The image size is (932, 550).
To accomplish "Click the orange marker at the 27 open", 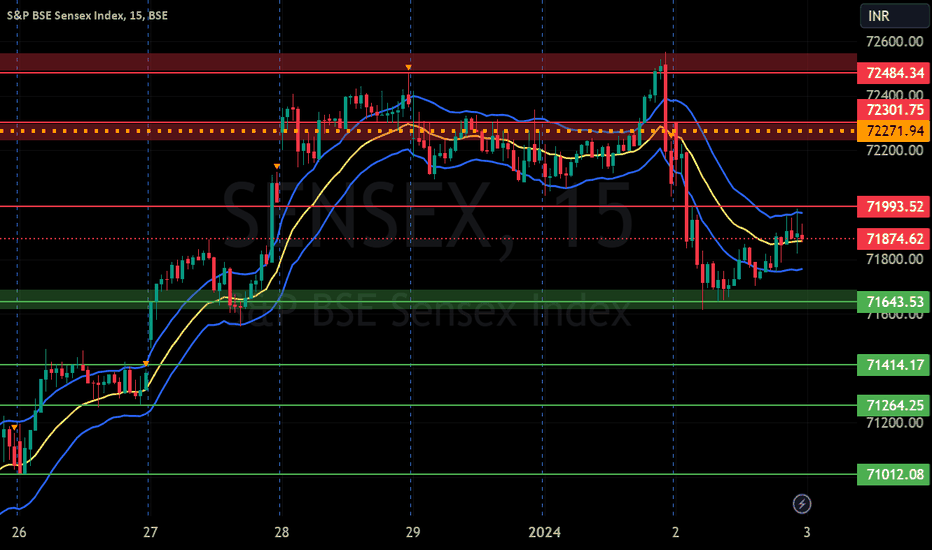I will (146, 363).
